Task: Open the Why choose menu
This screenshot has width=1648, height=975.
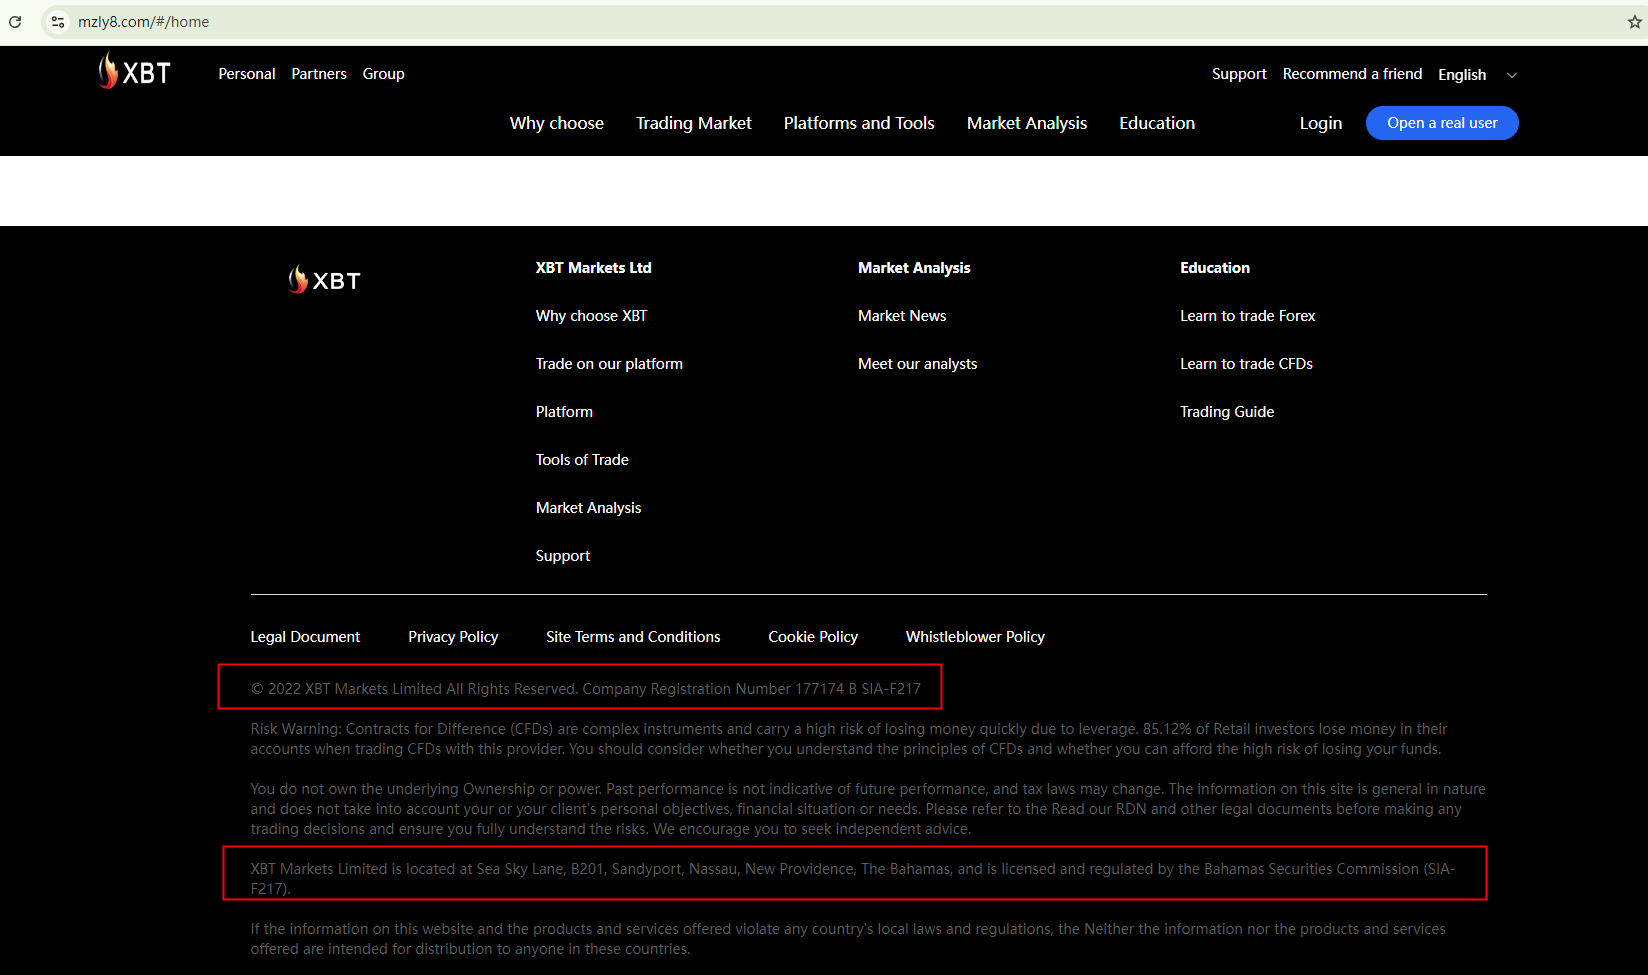Action: click(x=557, y=123)
